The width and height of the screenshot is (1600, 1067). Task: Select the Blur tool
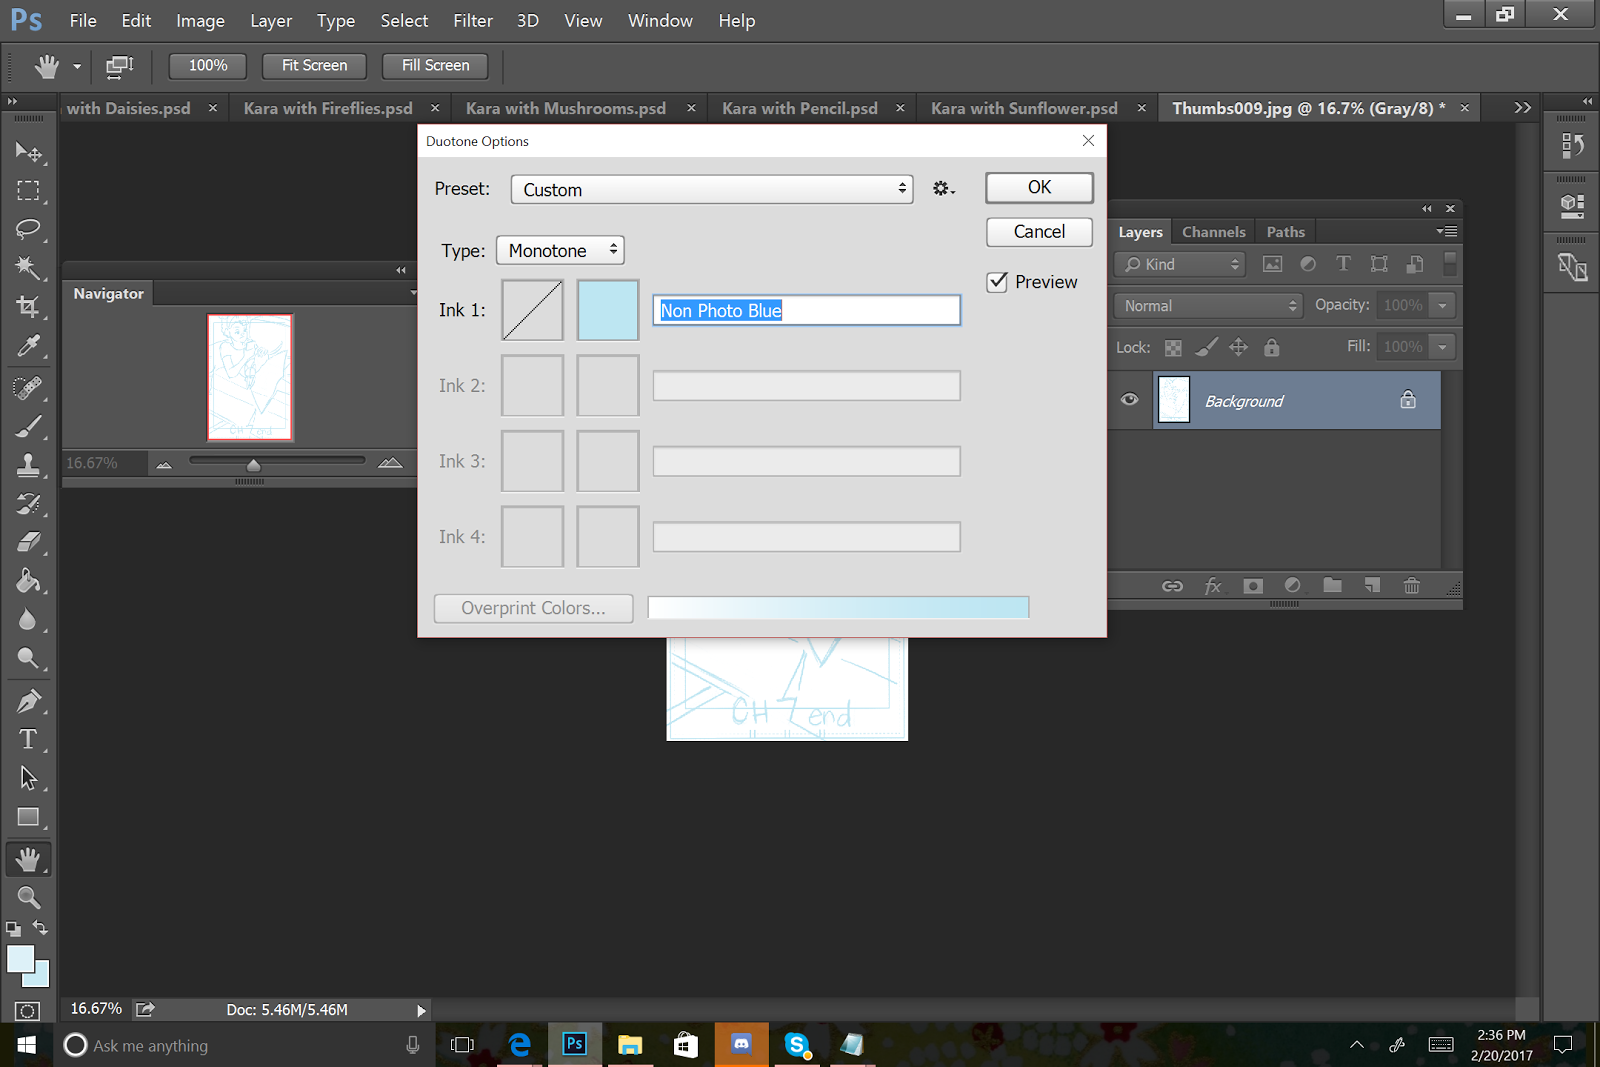point(28,620)
